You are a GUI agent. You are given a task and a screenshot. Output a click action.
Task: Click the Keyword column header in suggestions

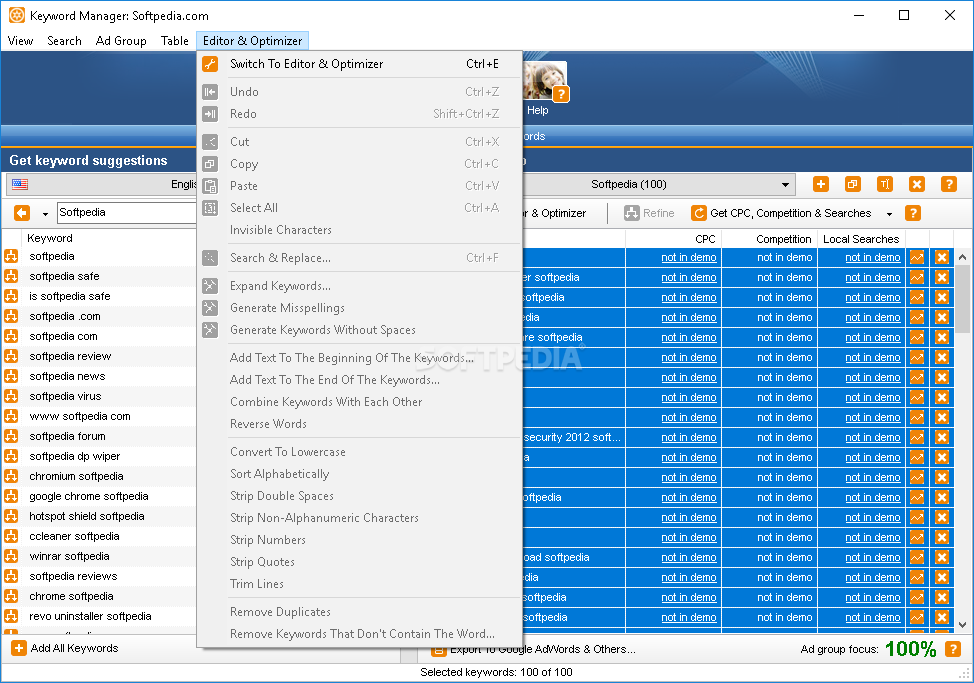click(50, 238)
